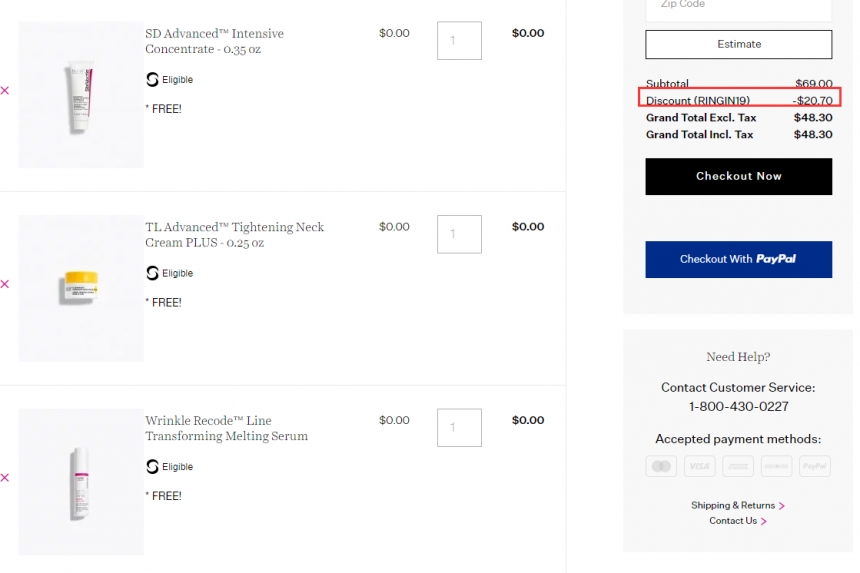
Task: Select quantity box for SD Advanced Concentrate
Action: point(459,41)
